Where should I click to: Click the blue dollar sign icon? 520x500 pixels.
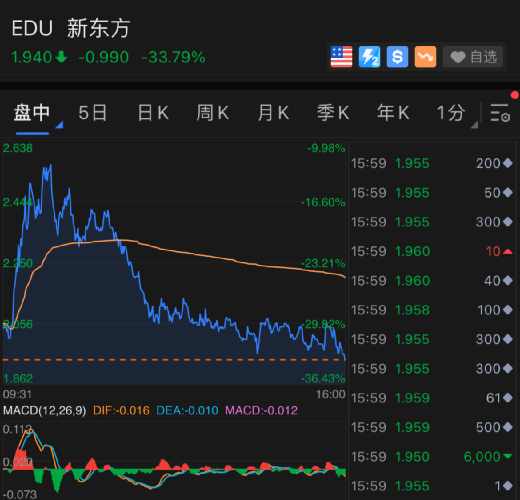(397, 57)
